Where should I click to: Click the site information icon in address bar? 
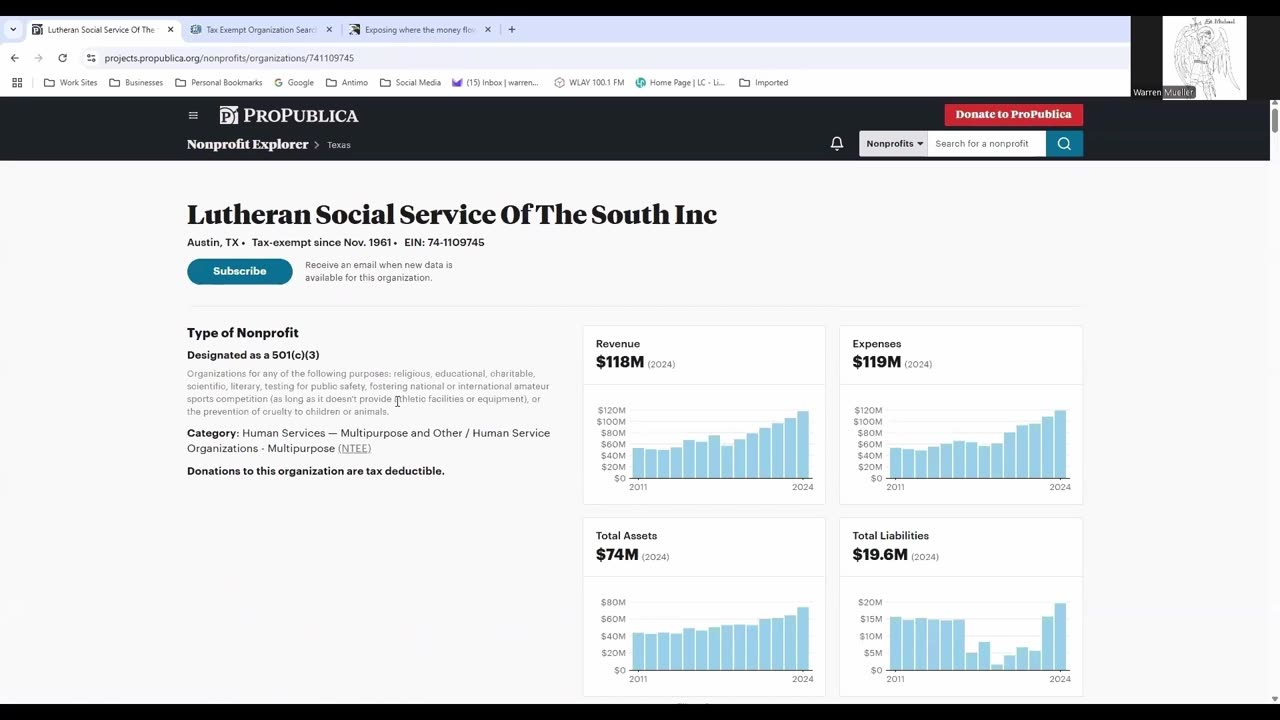(x=91, y=58)
